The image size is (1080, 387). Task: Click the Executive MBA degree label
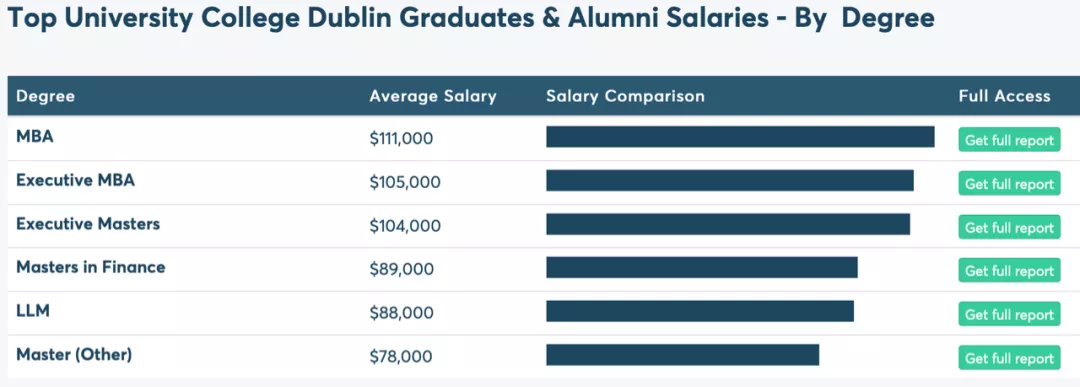click(x=76, y=180)
